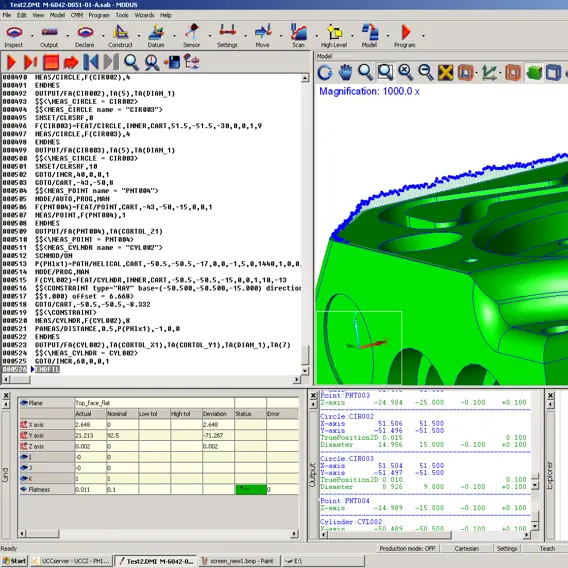Open the Windows Start button
Image resolution: width=568 pixels, height=568 pixels.
pyautogui.click(x=14, y=561)
